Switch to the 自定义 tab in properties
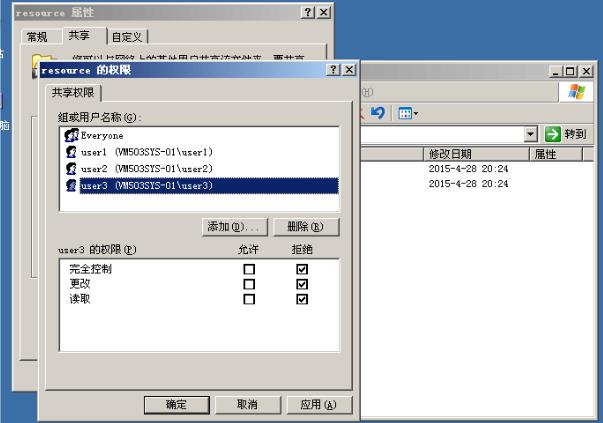603x423 pixels. [x=127, y=37]
